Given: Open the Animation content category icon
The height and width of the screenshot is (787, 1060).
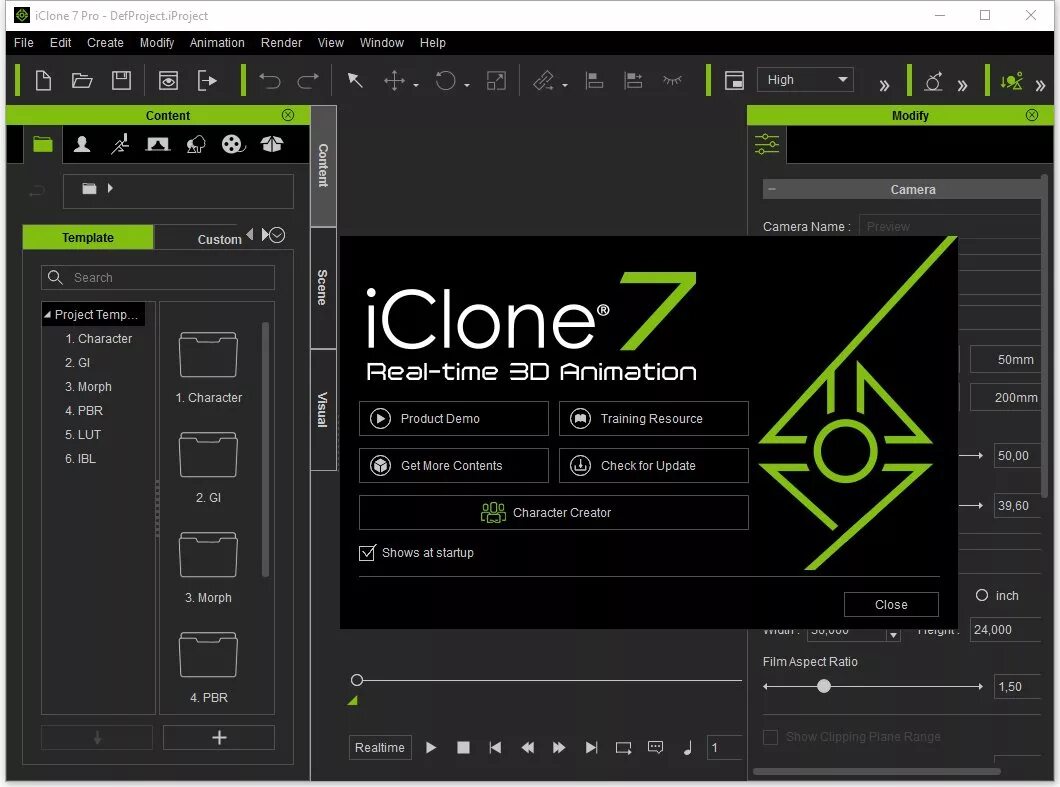Looking at the screenshot, I should tap(120, 144).
